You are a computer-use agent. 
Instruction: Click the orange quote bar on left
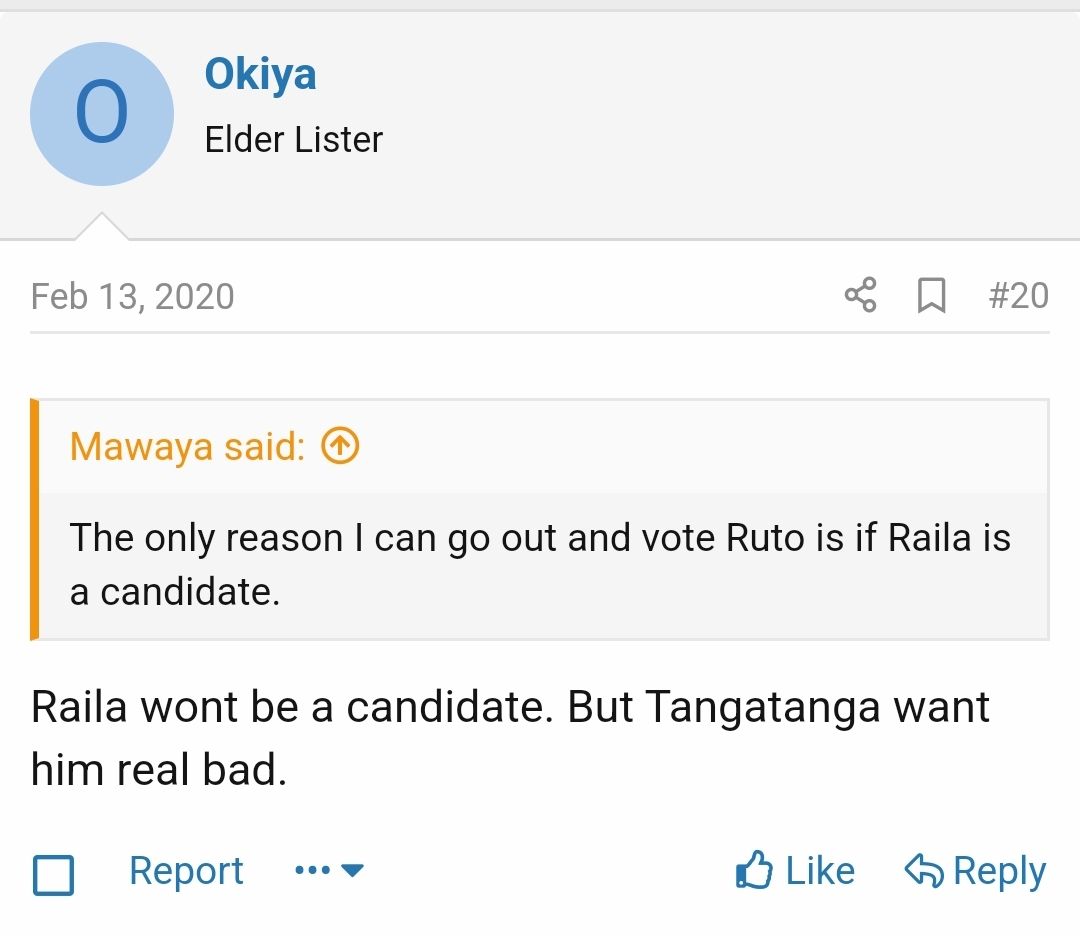tap(34, 519)
